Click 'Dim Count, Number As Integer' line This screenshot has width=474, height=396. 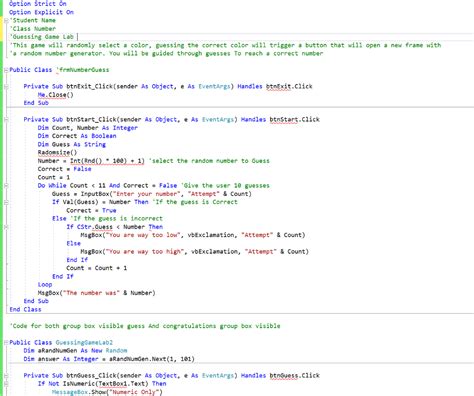click(88, 128)
